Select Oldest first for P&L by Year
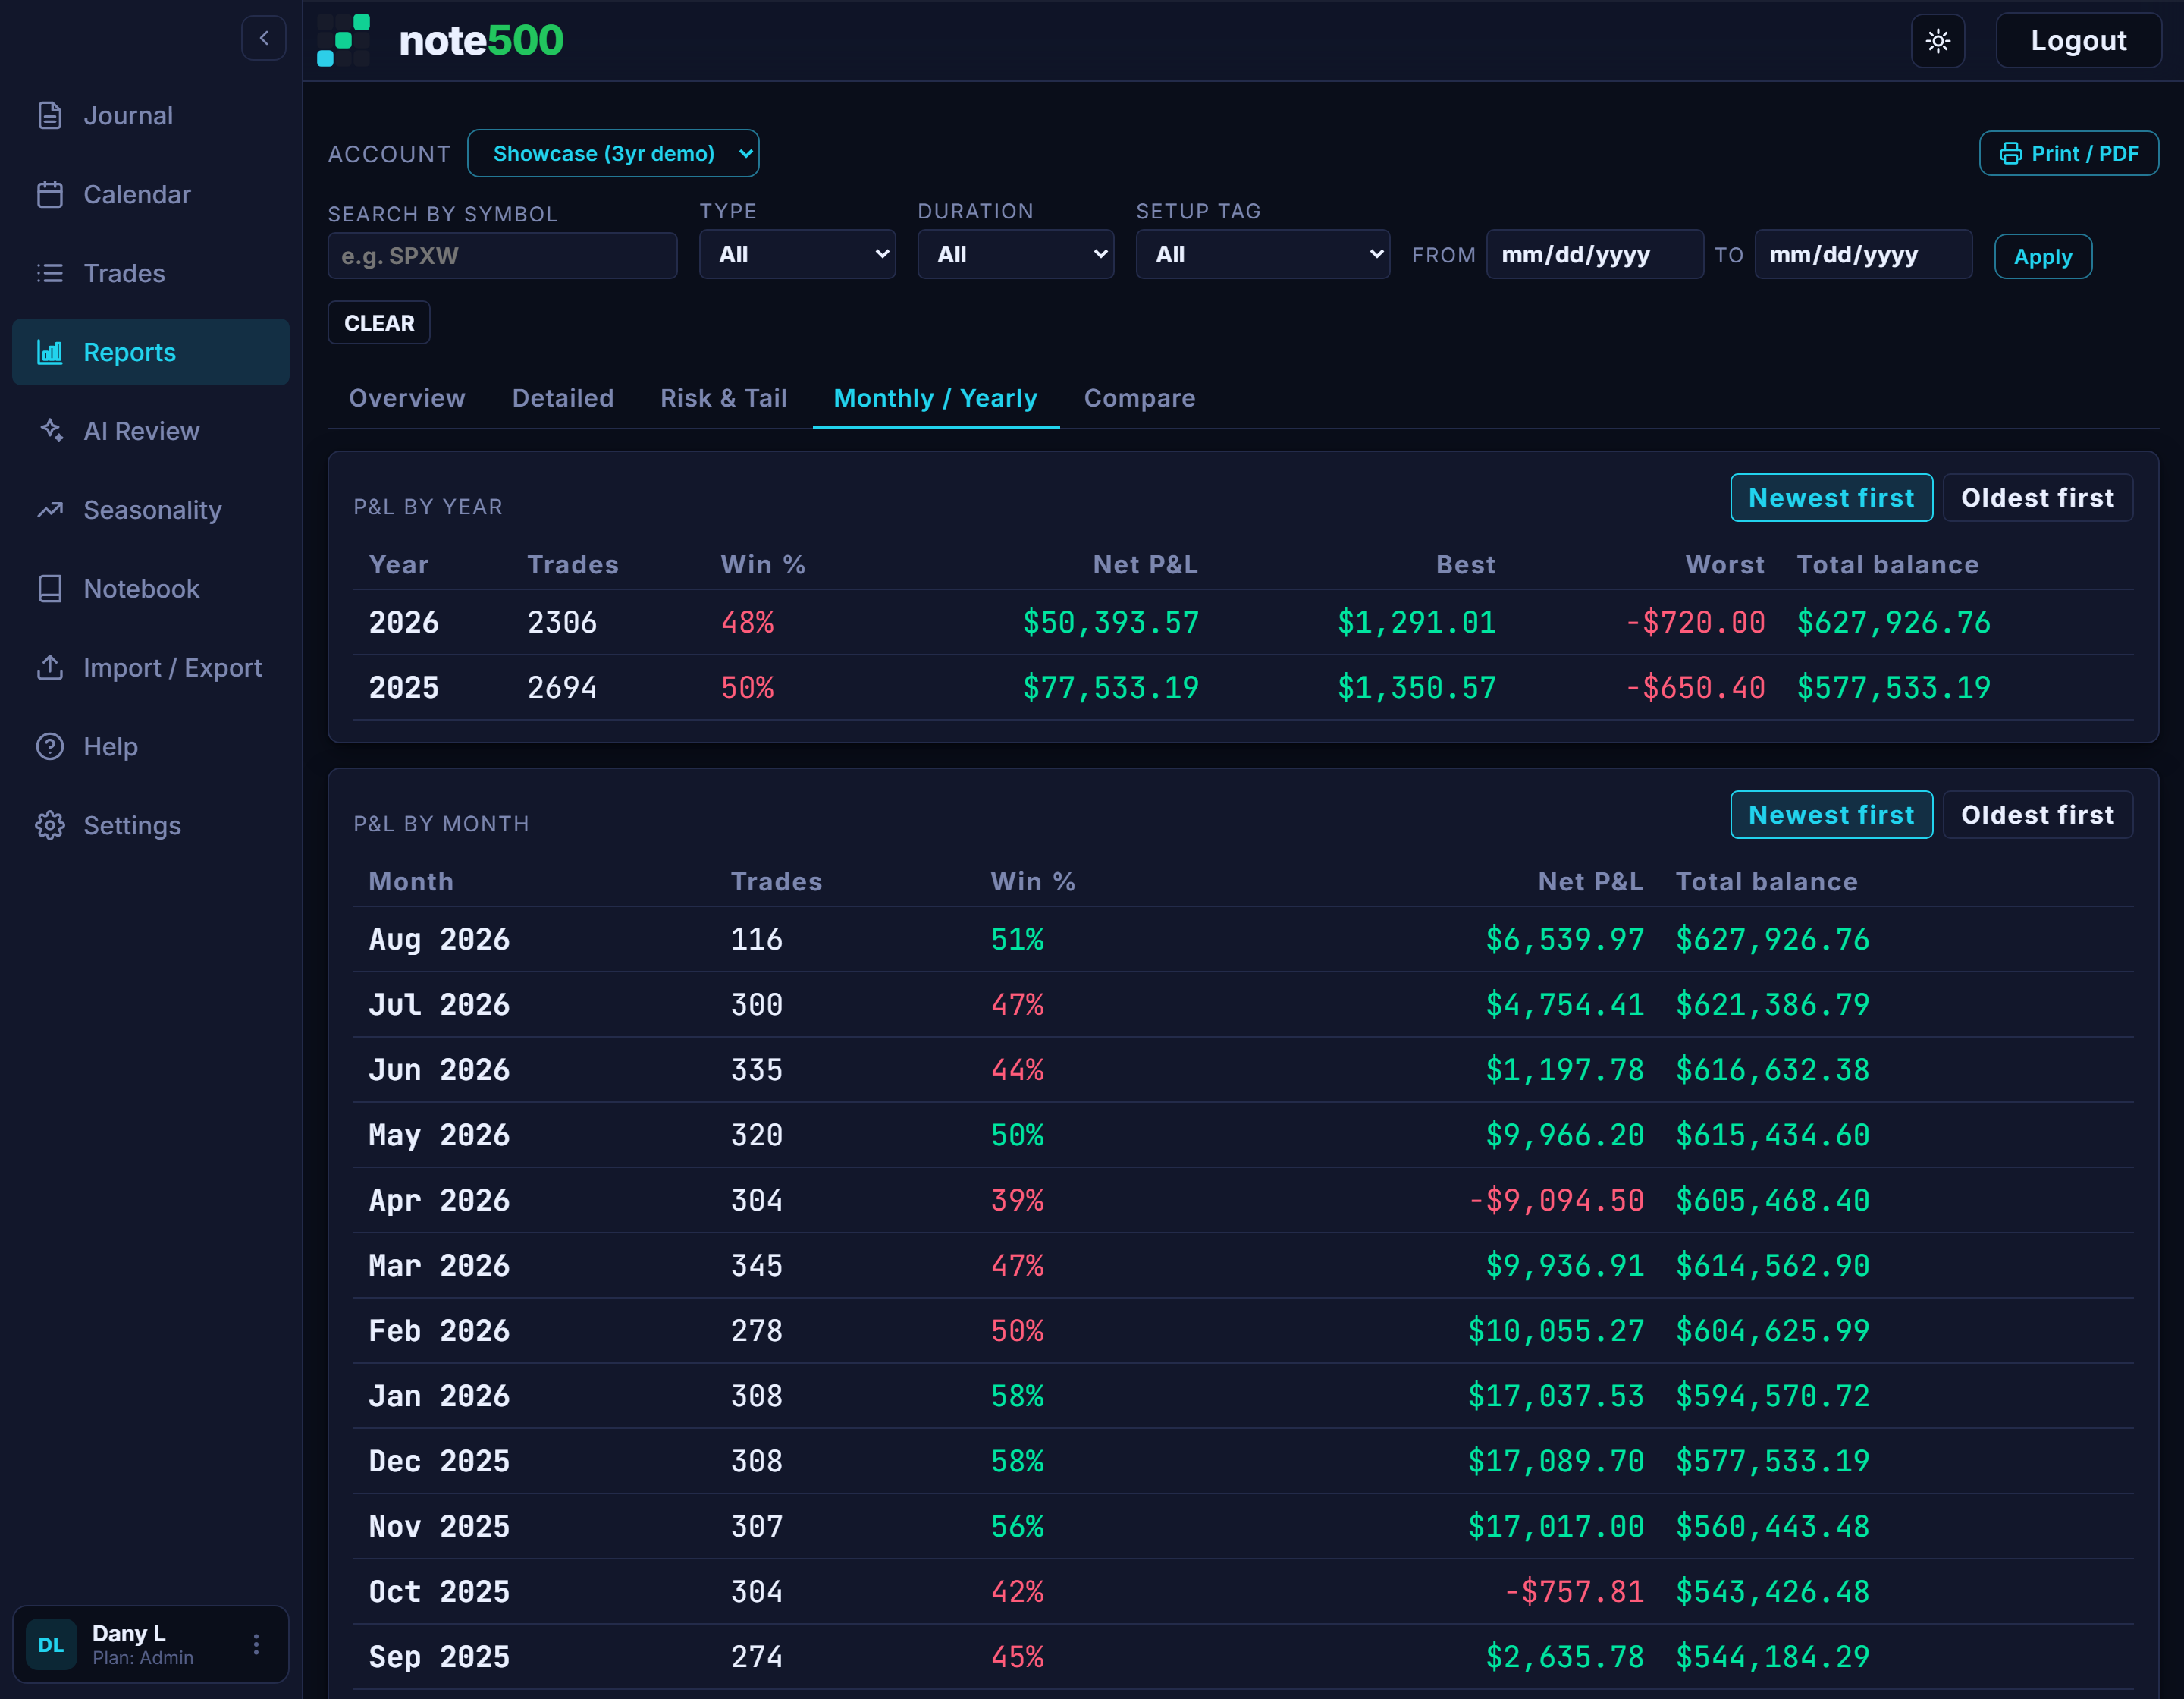Image resolution: width=2184 pixels, height=1699 pixels. click(2037, 498)
